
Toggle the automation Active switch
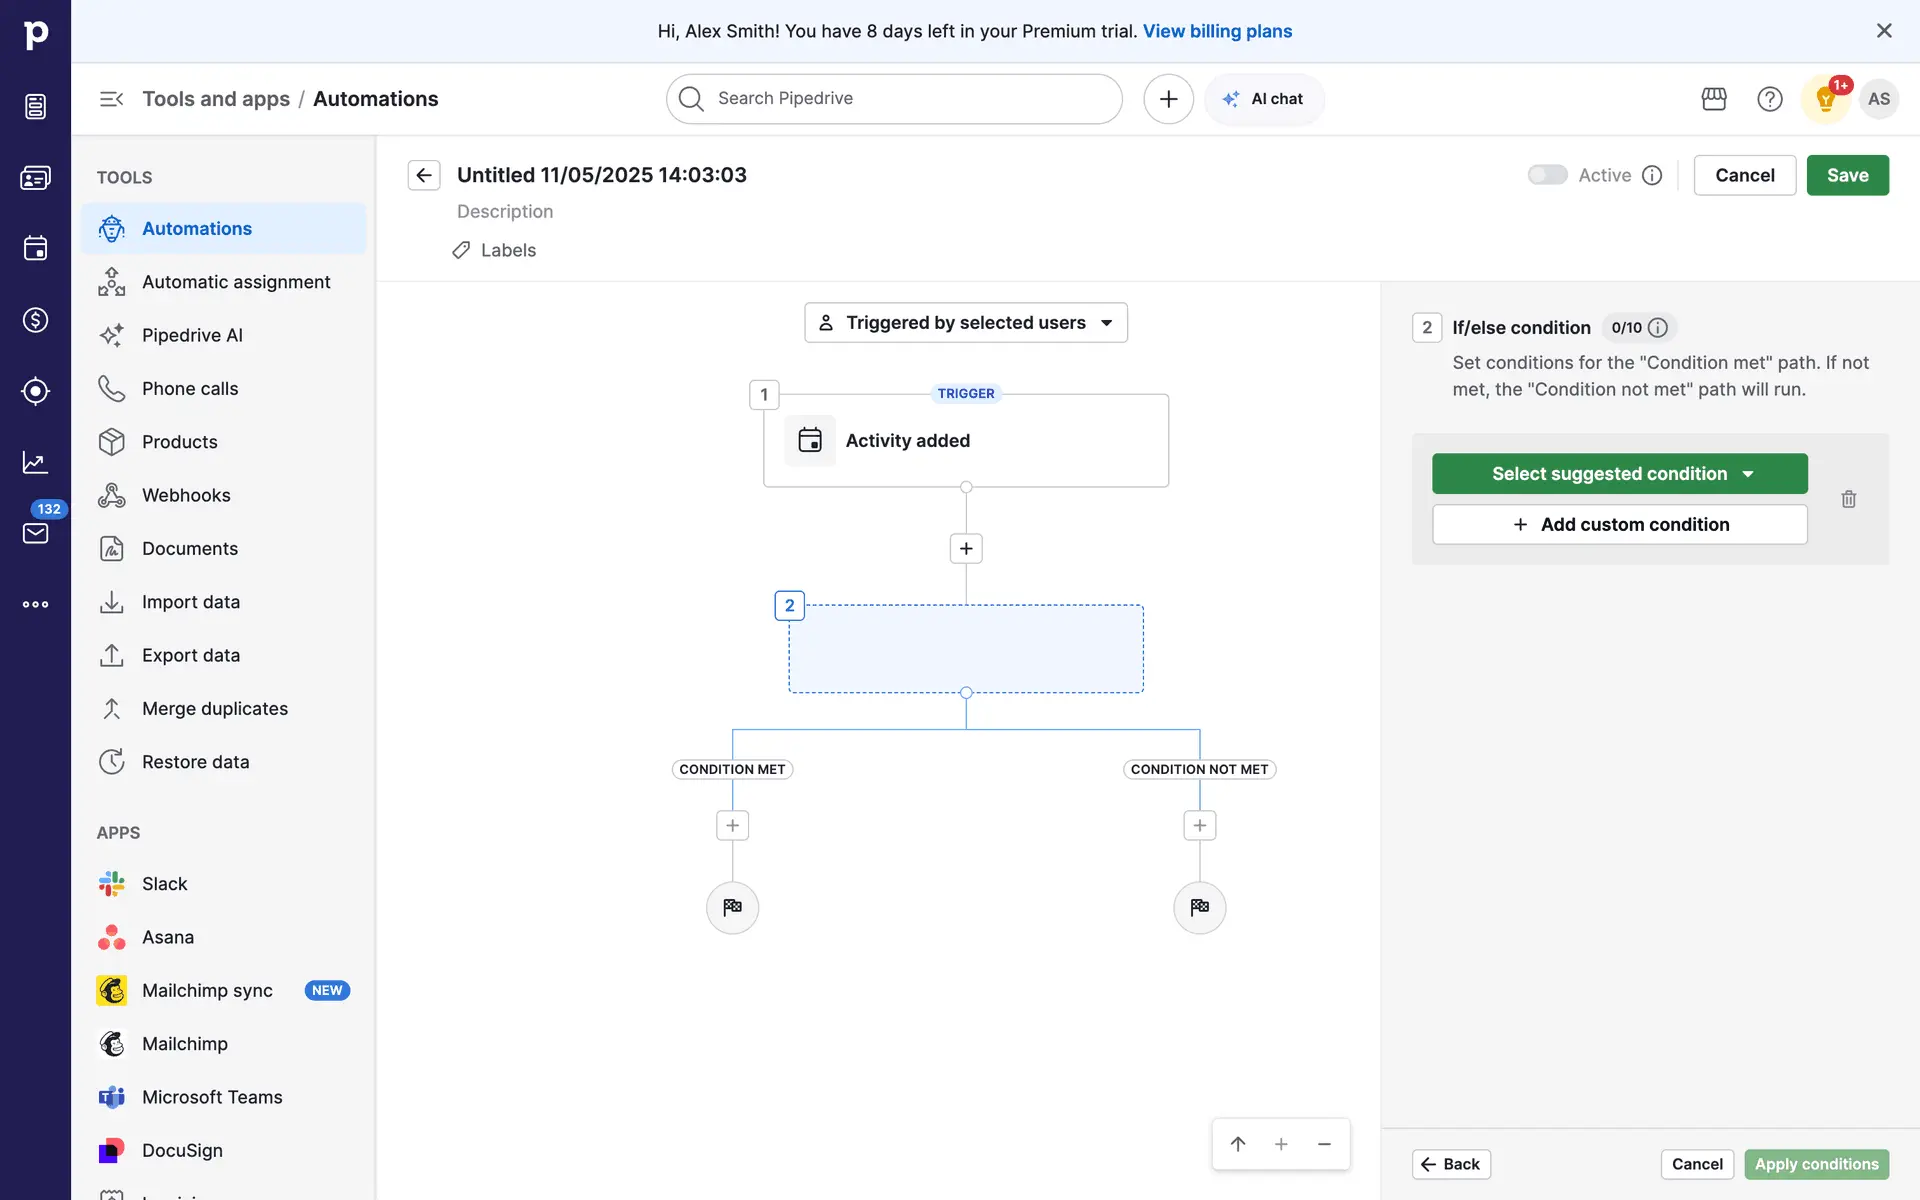coord(1547,175)
